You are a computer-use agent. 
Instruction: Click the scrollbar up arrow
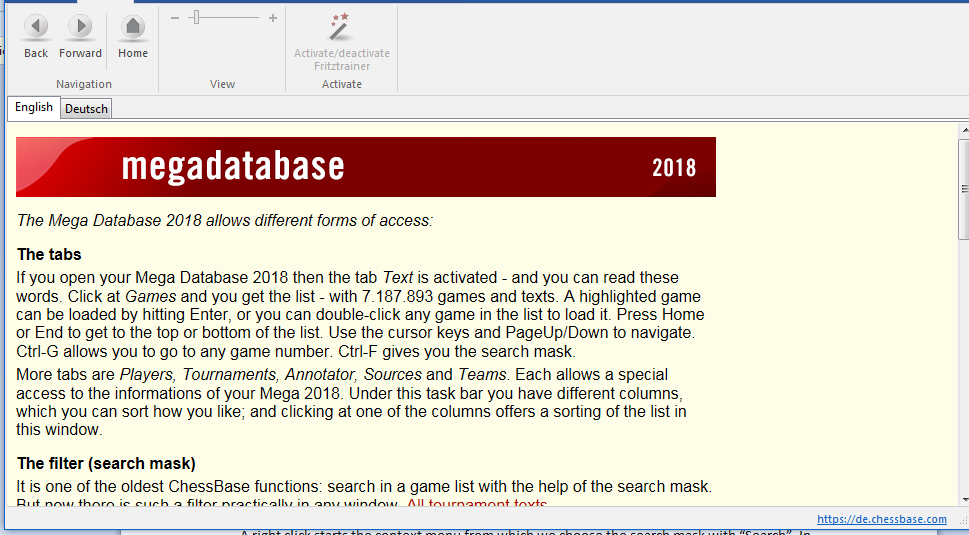(x=964, y=130)
